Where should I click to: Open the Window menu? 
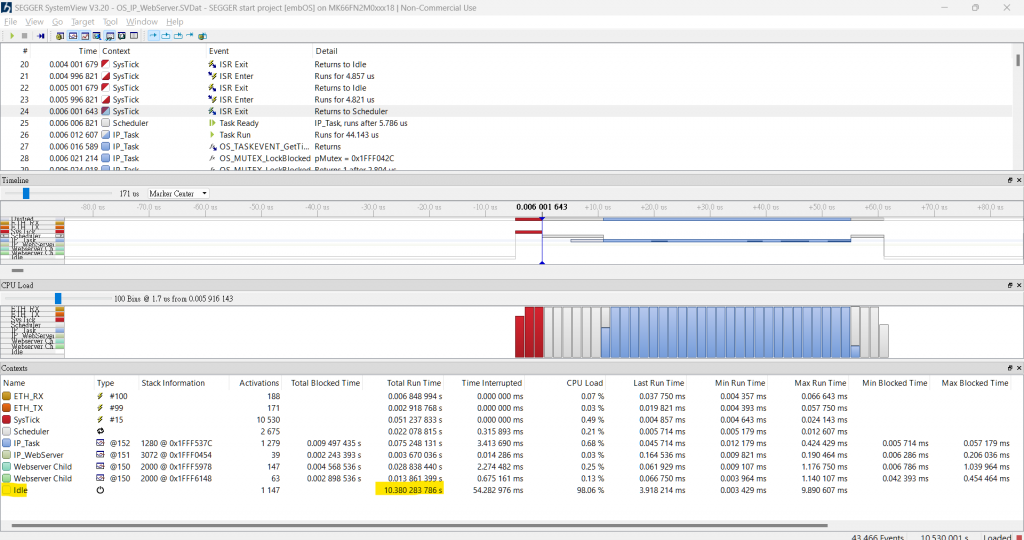pos(142,22)
